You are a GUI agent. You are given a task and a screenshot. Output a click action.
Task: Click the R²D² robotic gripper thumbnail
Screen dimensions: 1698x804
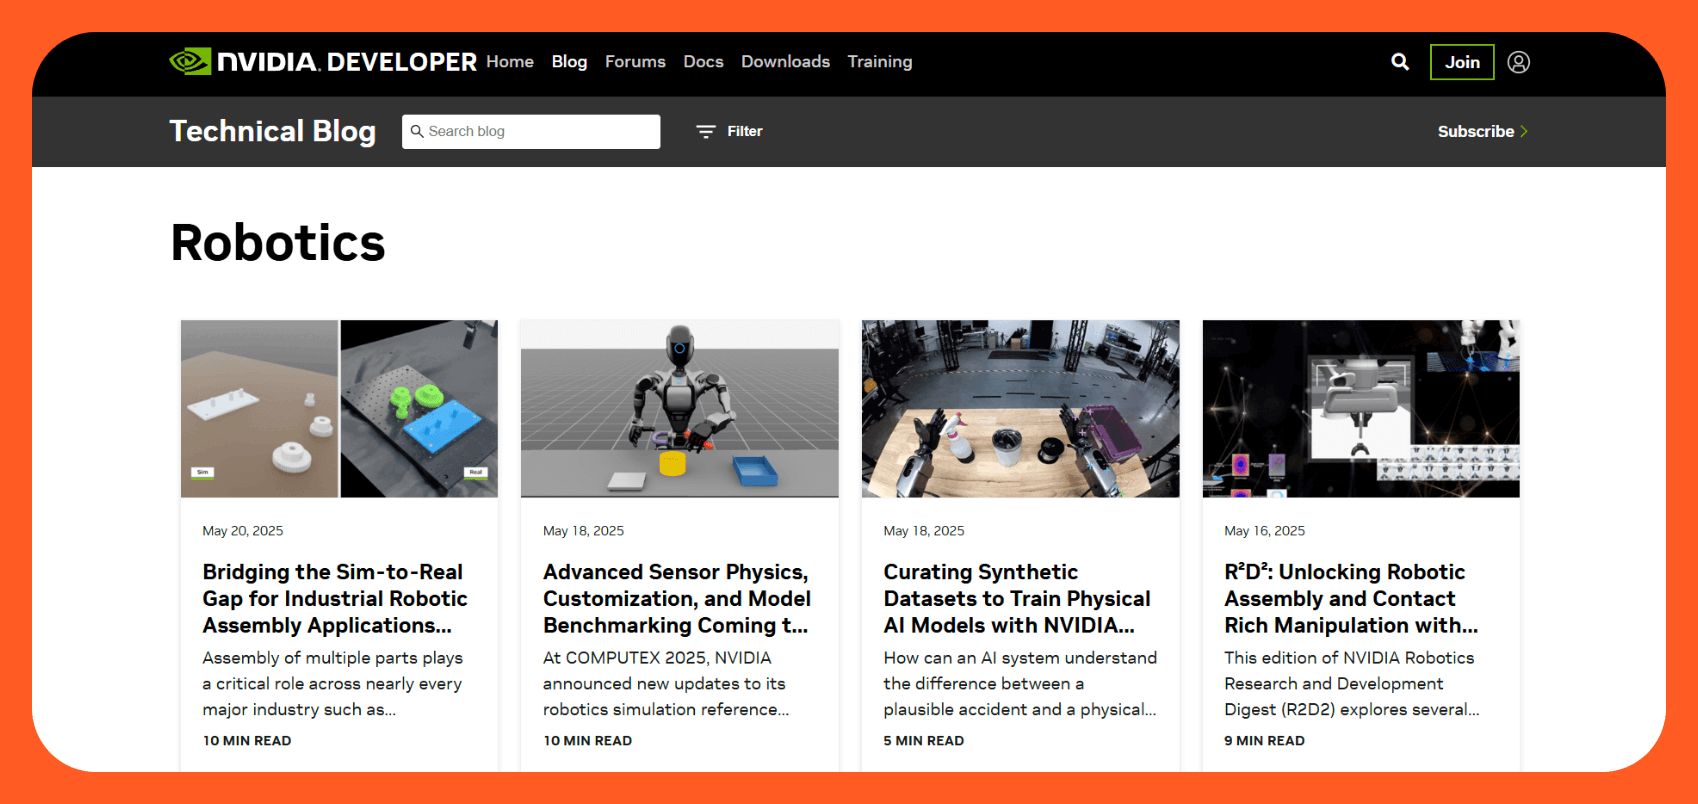1361,409
